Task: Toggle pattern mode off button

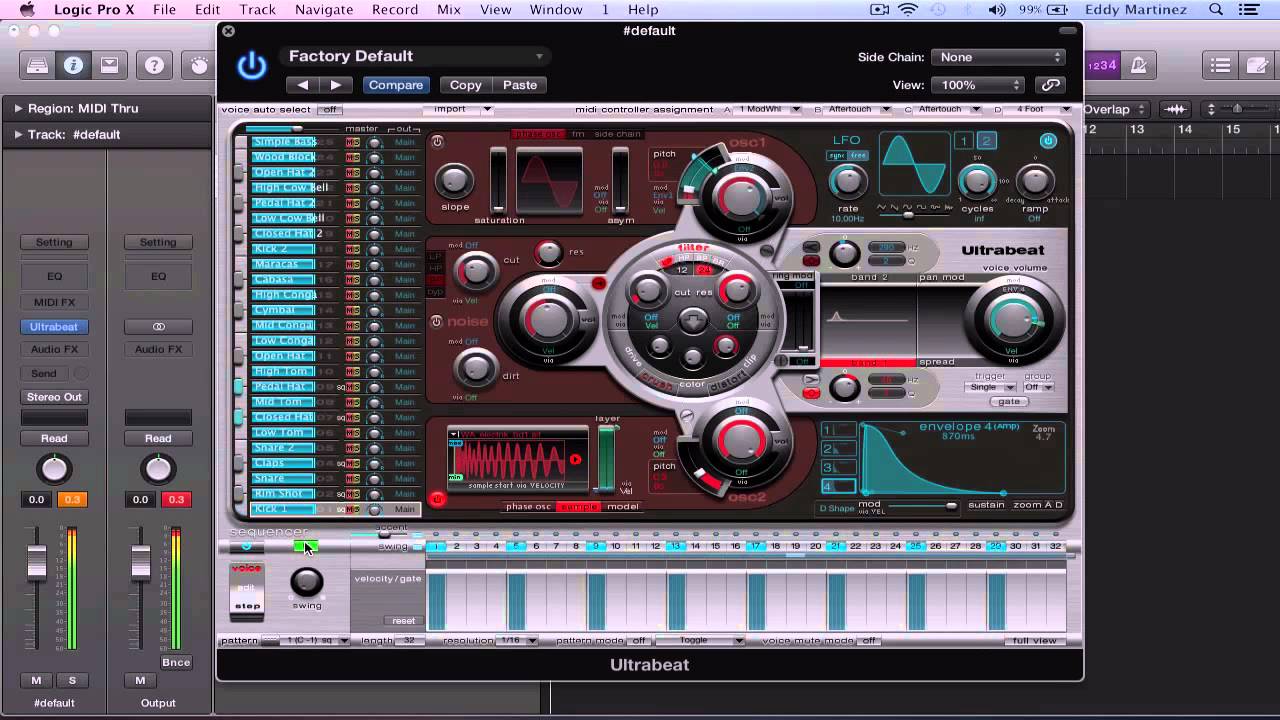Action: pyautogui.click(x=639, y=640)
